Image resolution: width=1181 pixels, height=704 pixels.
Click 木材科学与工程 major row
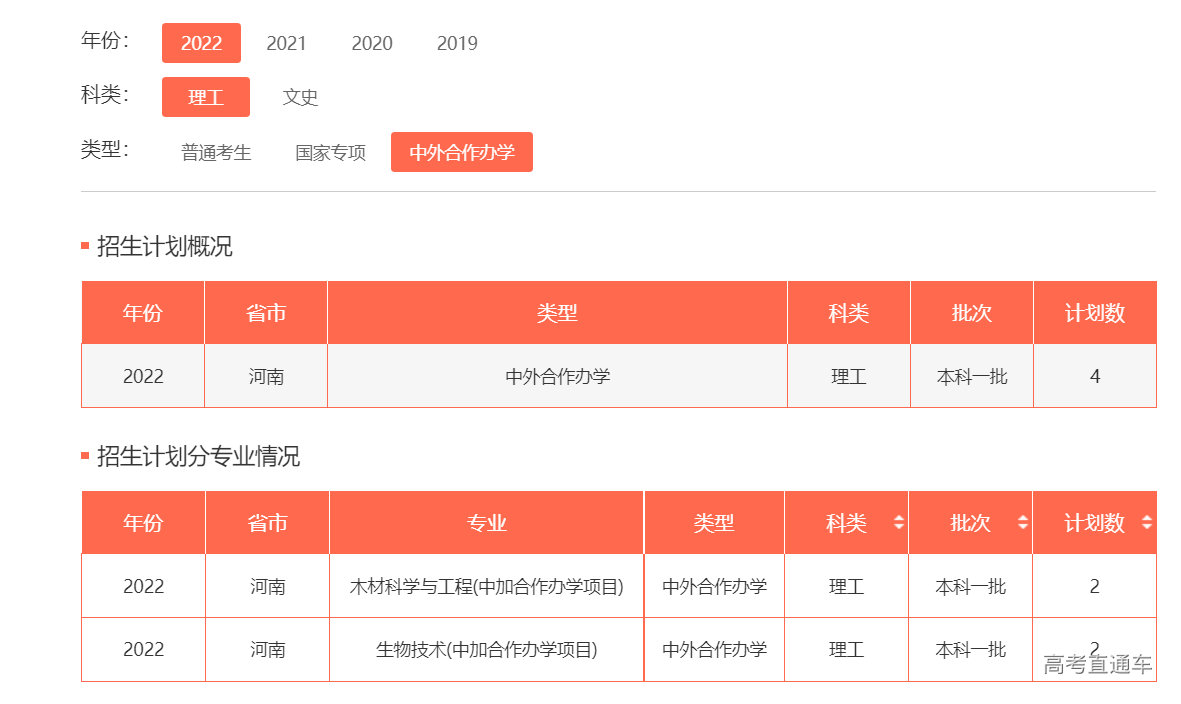486,586
